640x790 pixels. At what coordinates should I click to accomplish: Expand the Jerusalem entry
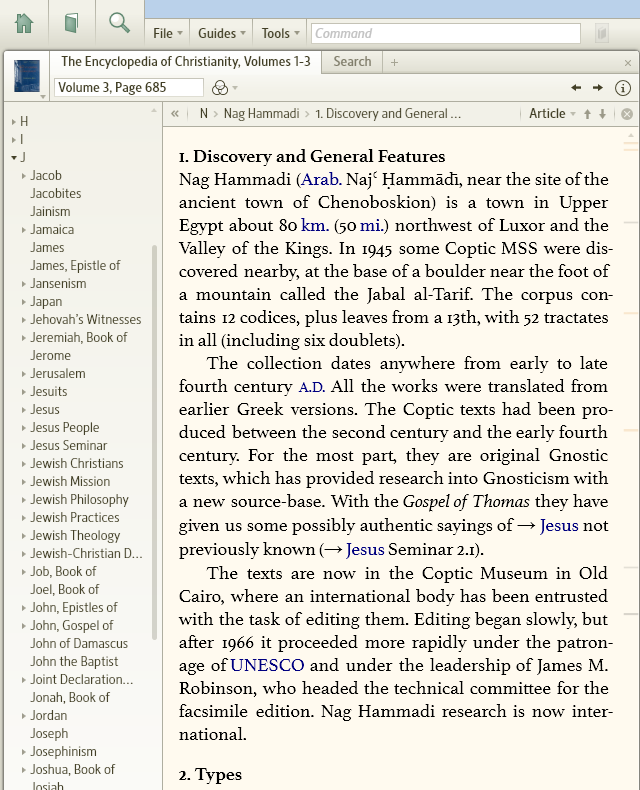click(x=24, y=374)
